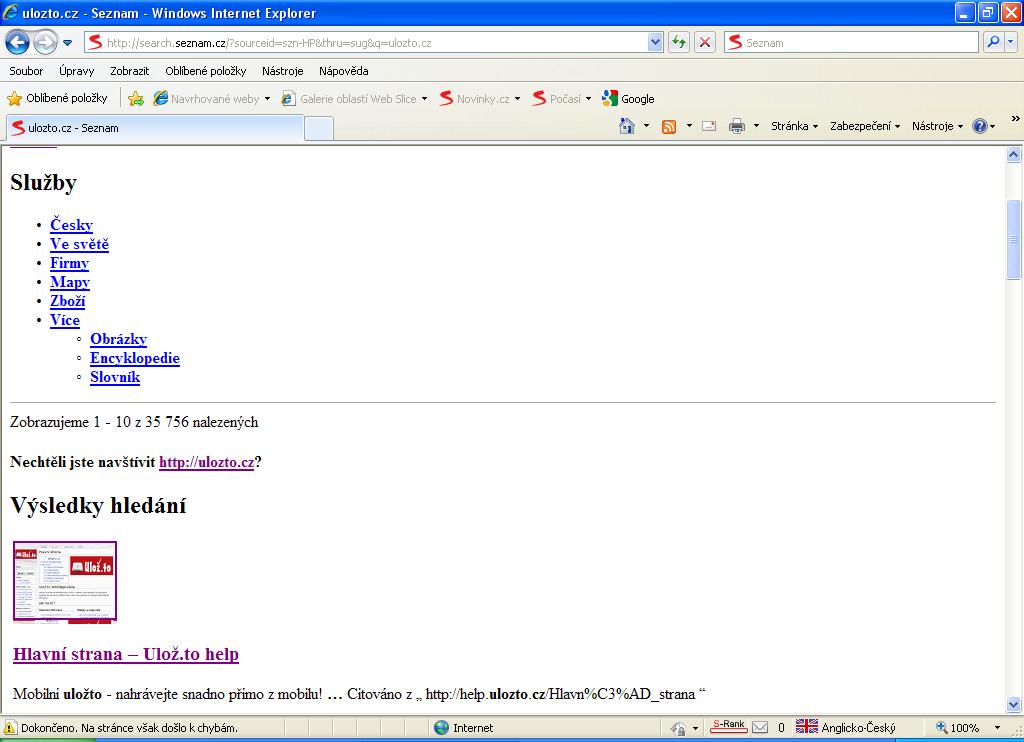Click the address bar URL field
Image resolution: width=1024 pixels, height=742 pixels.
click(x=366, y=42)
